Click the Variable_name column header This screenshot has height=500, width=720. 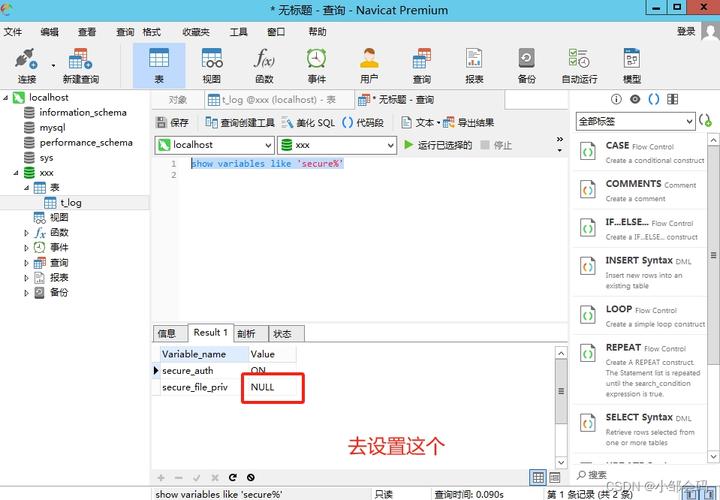coord(204,354)
